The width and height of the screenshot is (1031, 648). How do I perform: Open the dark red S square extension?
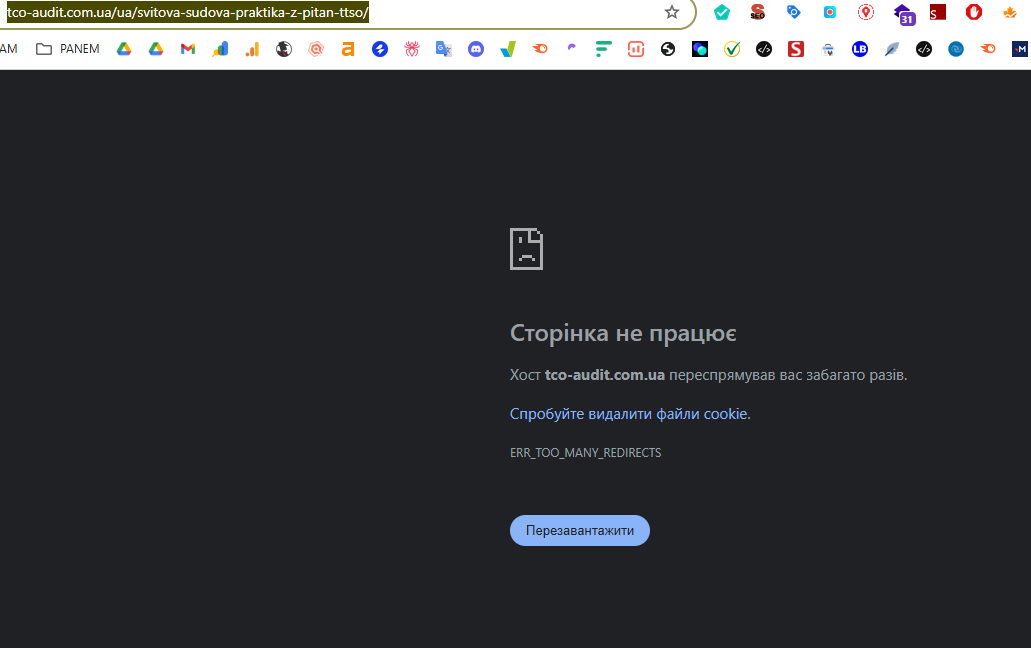(938, 12)
